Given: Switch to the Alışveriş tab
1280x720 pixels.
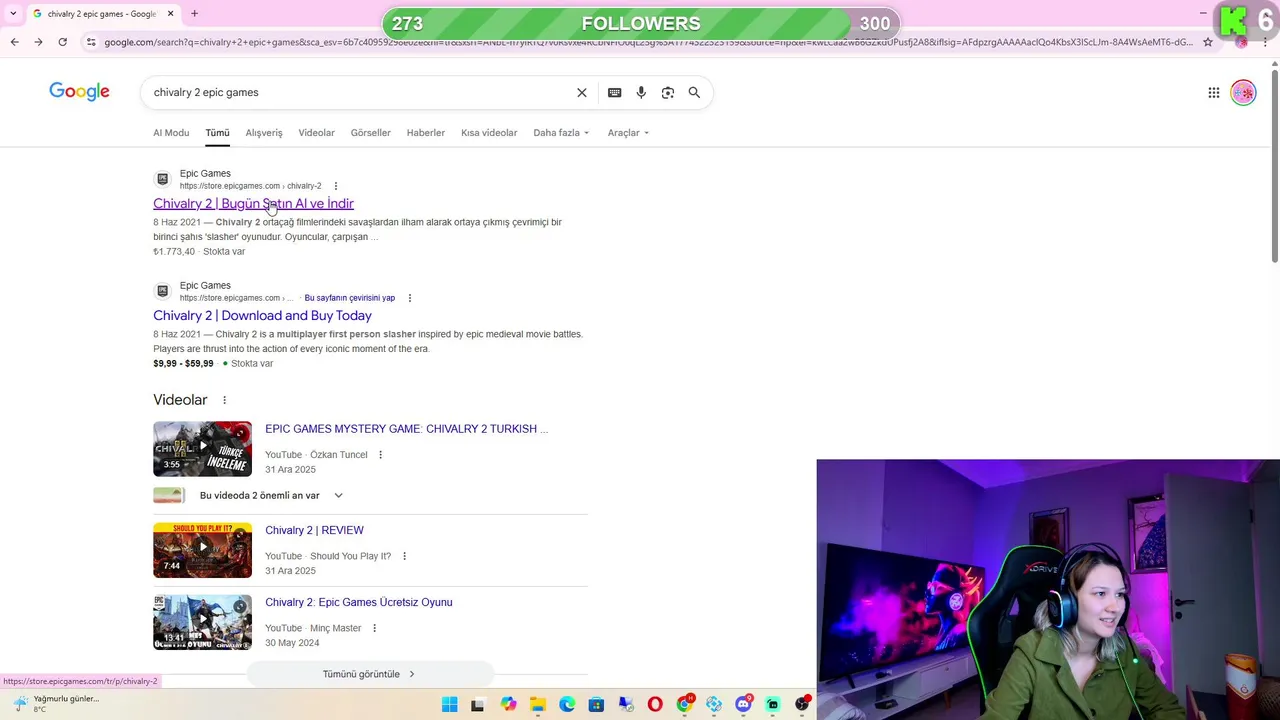Looking at the screenshot, I should [x=264, y=133].
